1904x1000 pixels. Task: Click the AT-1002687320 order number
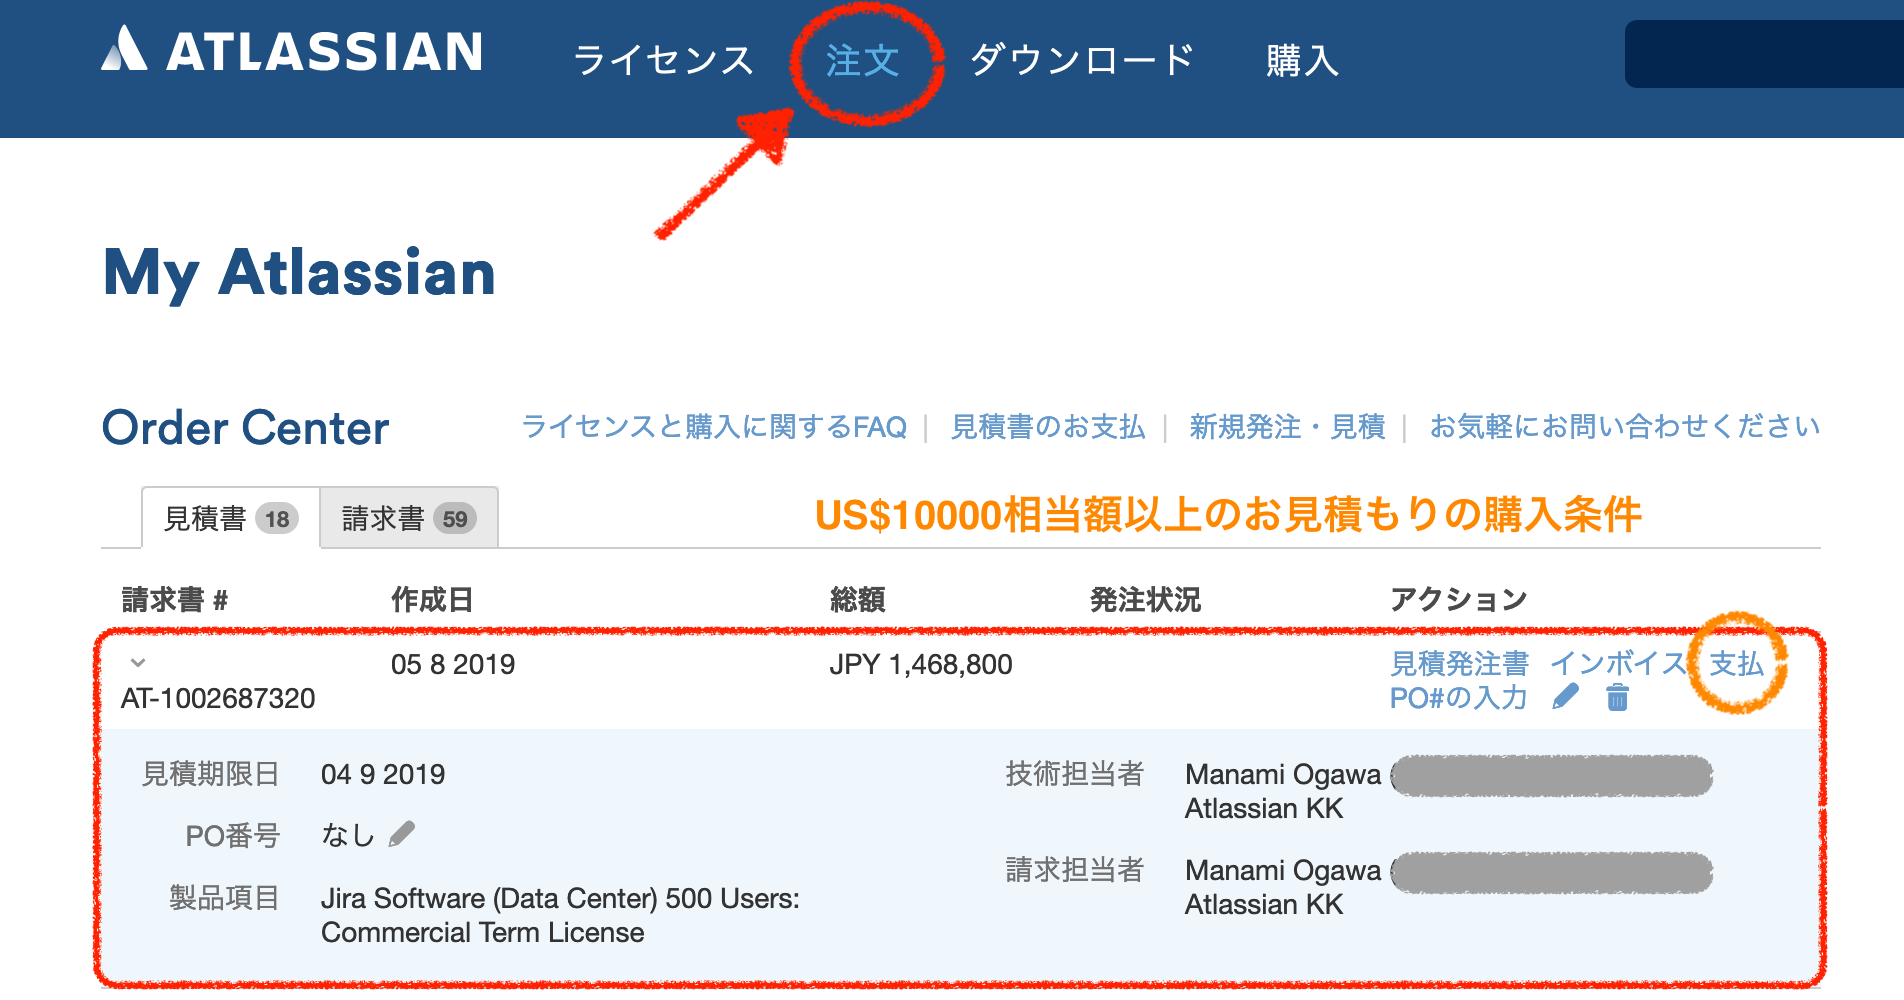tap(218, 698)
